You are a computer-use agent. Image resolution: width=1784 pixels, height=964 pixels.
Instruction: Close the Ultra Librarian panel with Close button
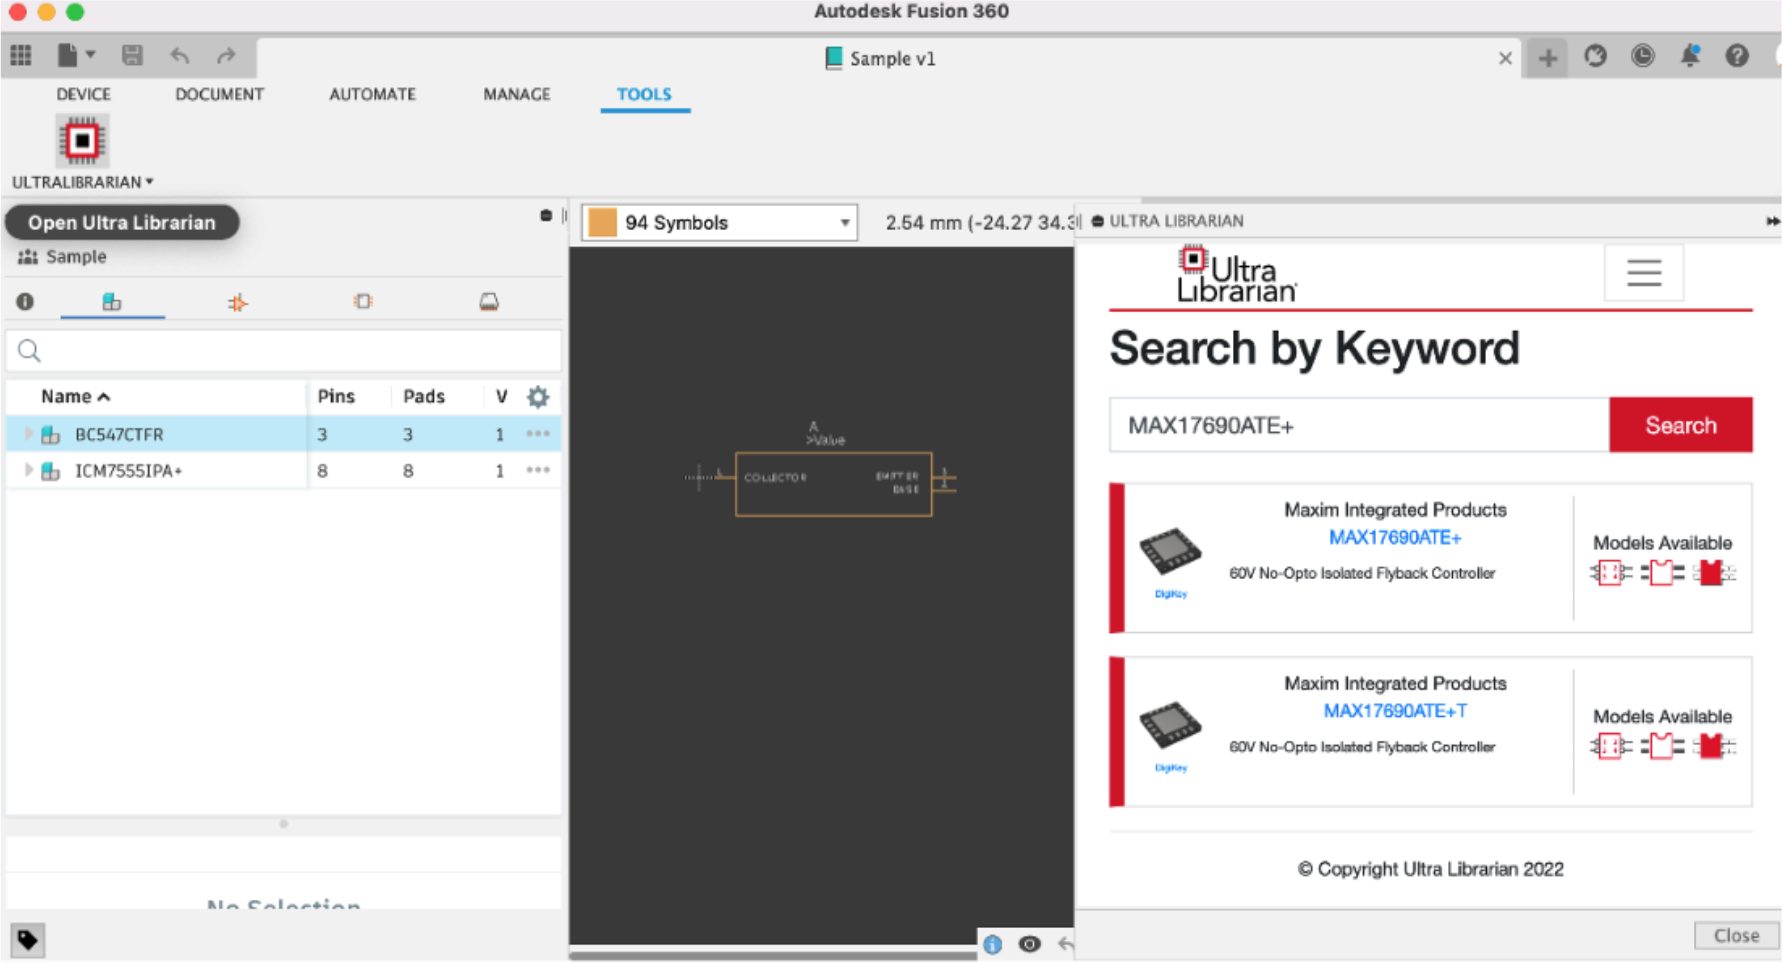[1736, 936]
